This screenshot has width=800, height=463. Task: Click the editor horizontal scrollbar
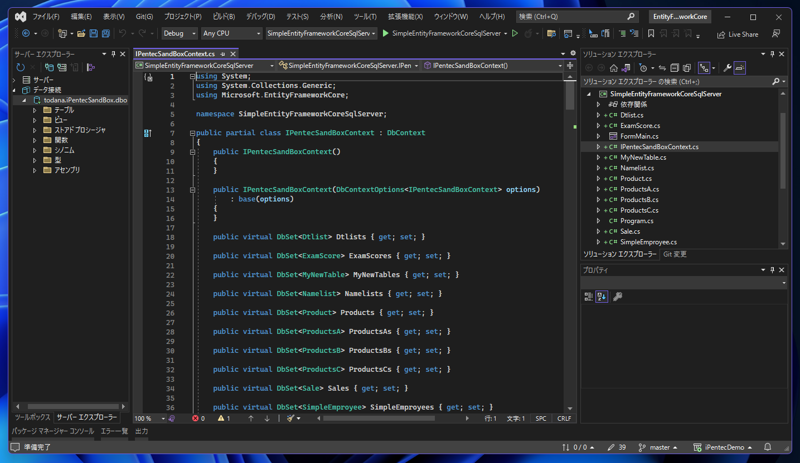(x=379, y=419)
